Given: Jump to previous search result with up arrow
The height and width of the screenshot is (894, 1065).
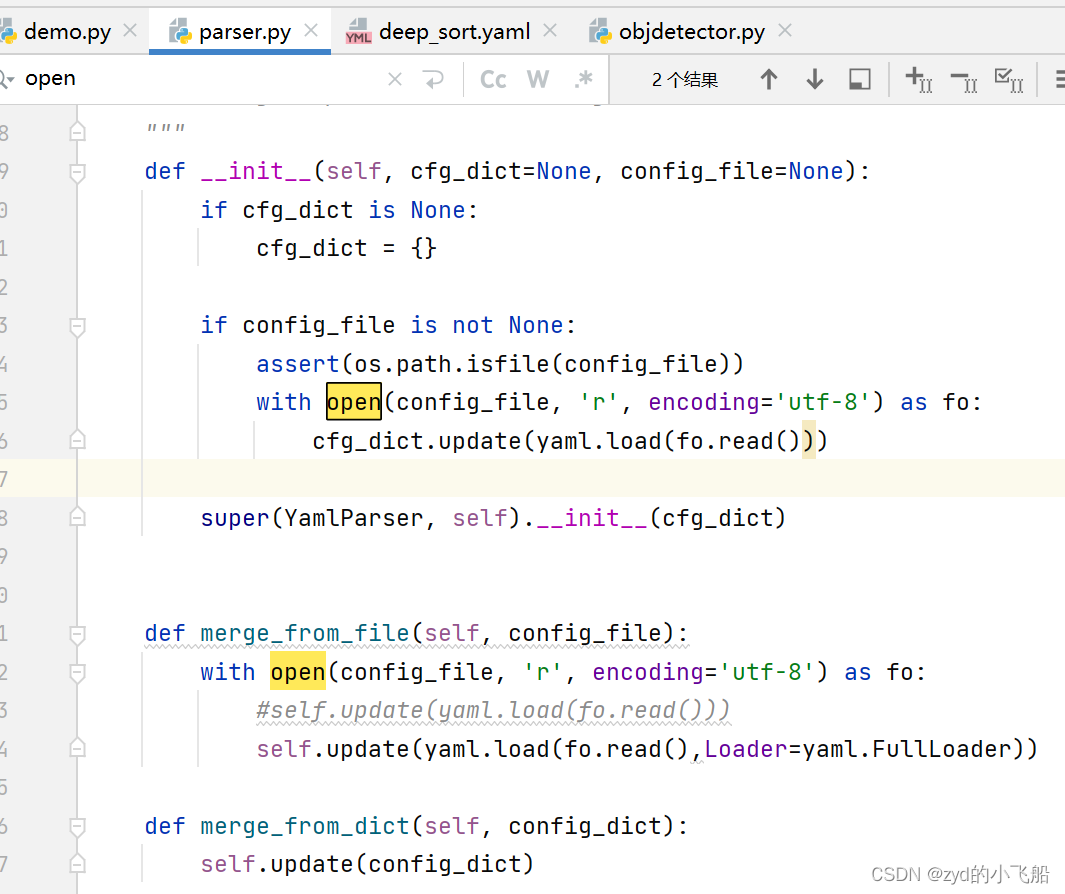Looking at the screenshot, I should (x=769, y=79).
